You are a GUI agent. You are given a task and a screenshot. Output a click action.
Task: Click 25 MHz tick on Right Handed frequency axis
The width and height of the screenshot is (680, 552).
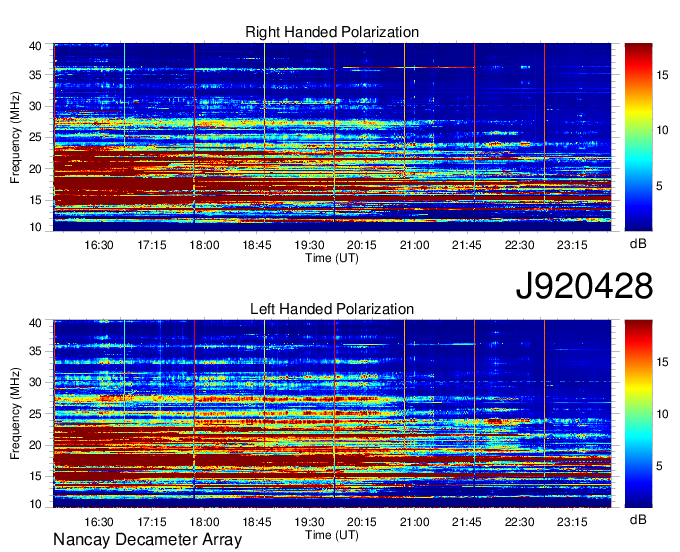pyautogui.click(x=35, y=137)
